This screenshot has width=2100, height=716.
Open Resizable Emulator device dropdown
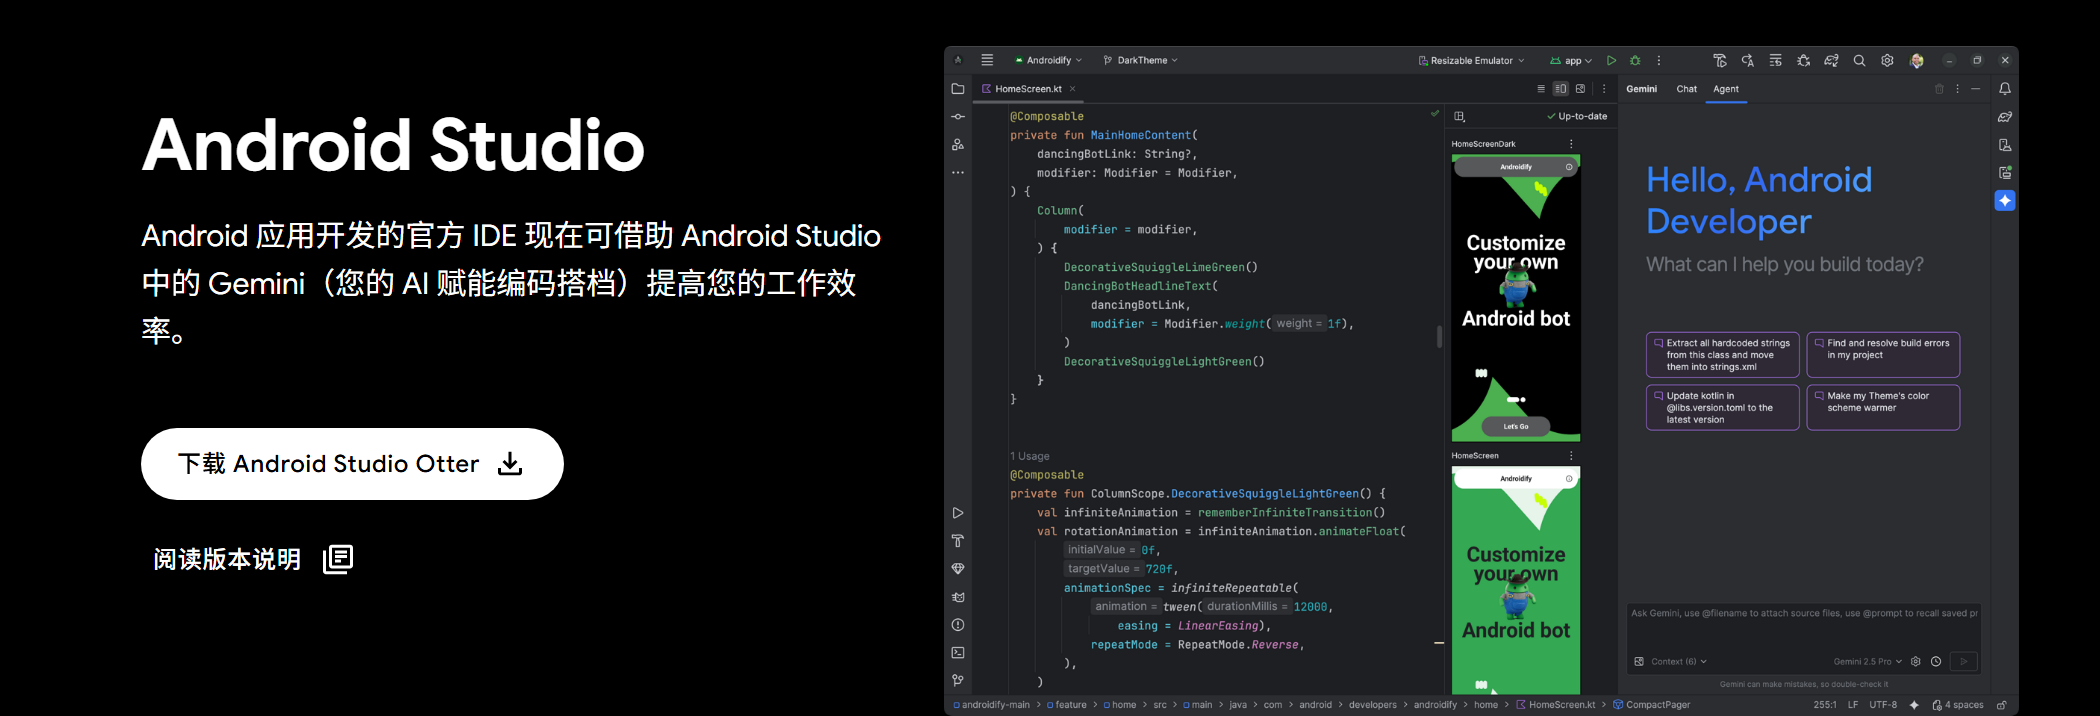click(x=1471, y=60)
